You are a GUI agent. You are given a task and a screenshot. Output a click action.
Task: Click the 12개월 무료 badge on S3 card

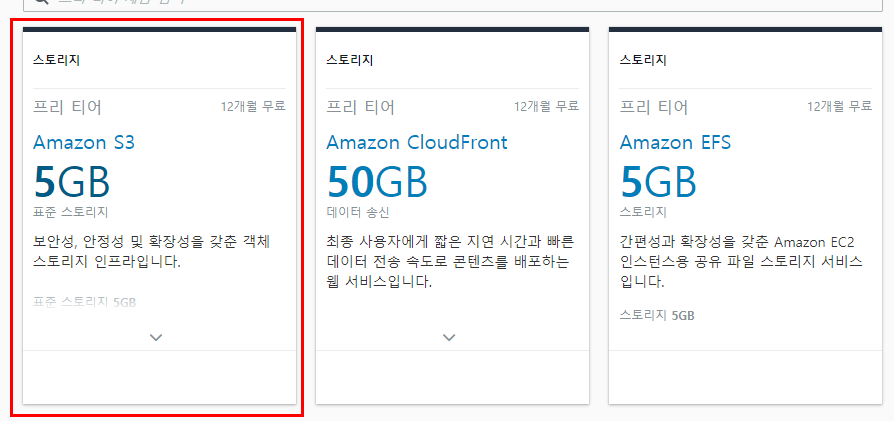(253, 106)
